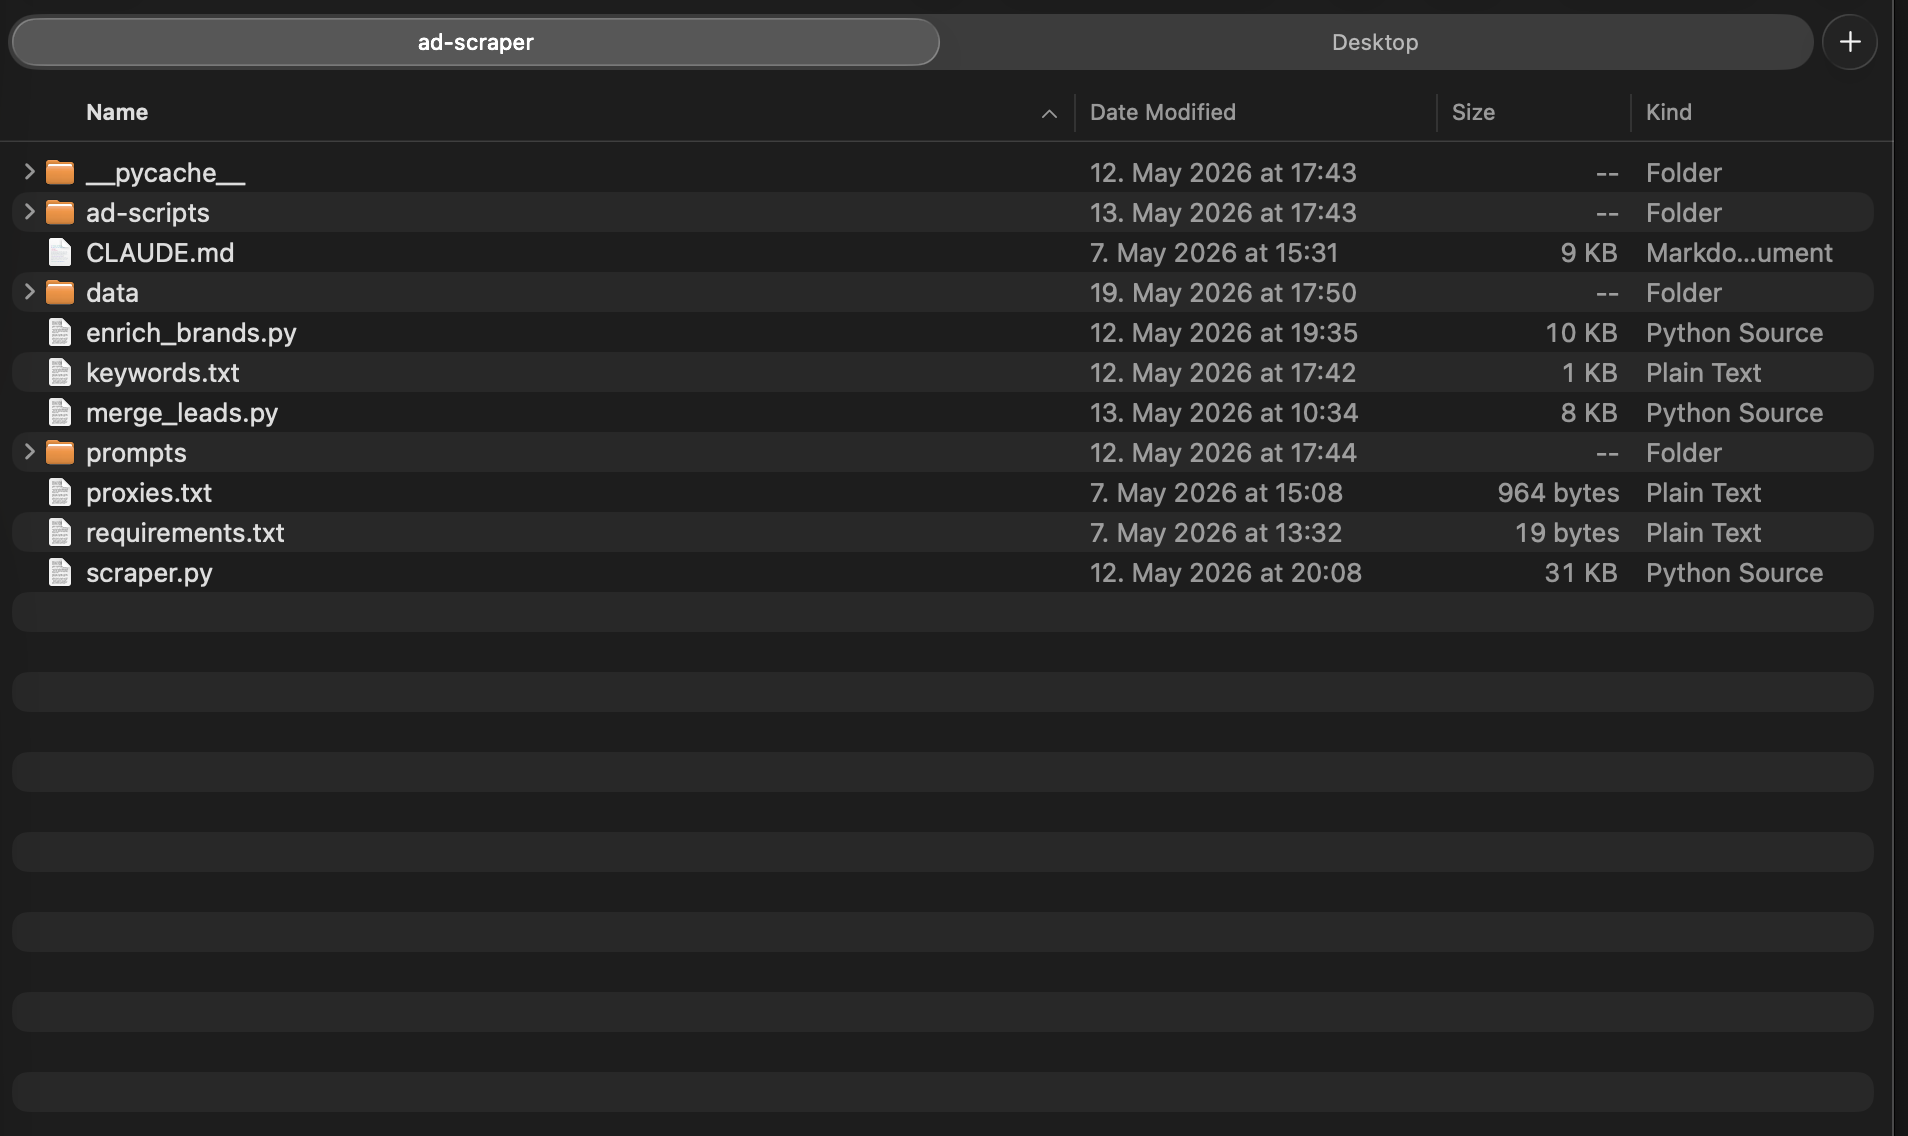1908x1136 pixels.
Task: Select the merge_leads.py file name
Action: [x=182, y=413]
